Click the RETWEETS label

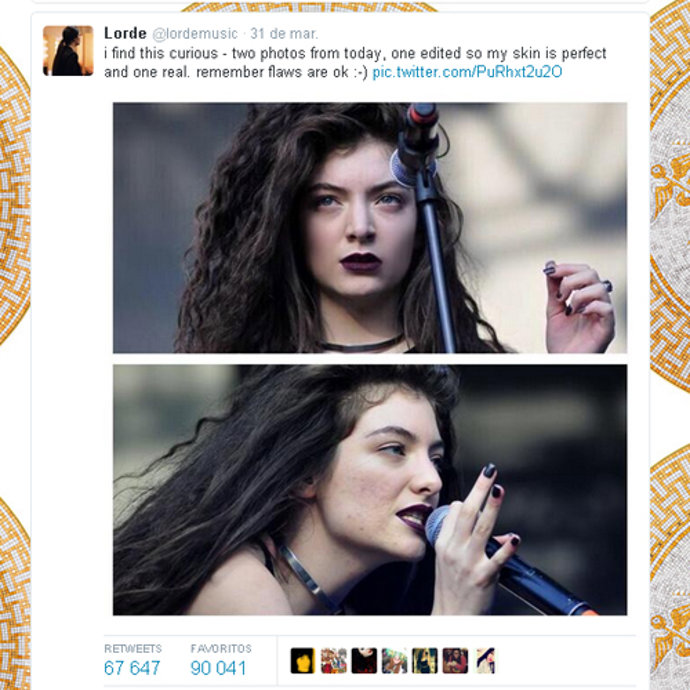[x=133, y=649]
